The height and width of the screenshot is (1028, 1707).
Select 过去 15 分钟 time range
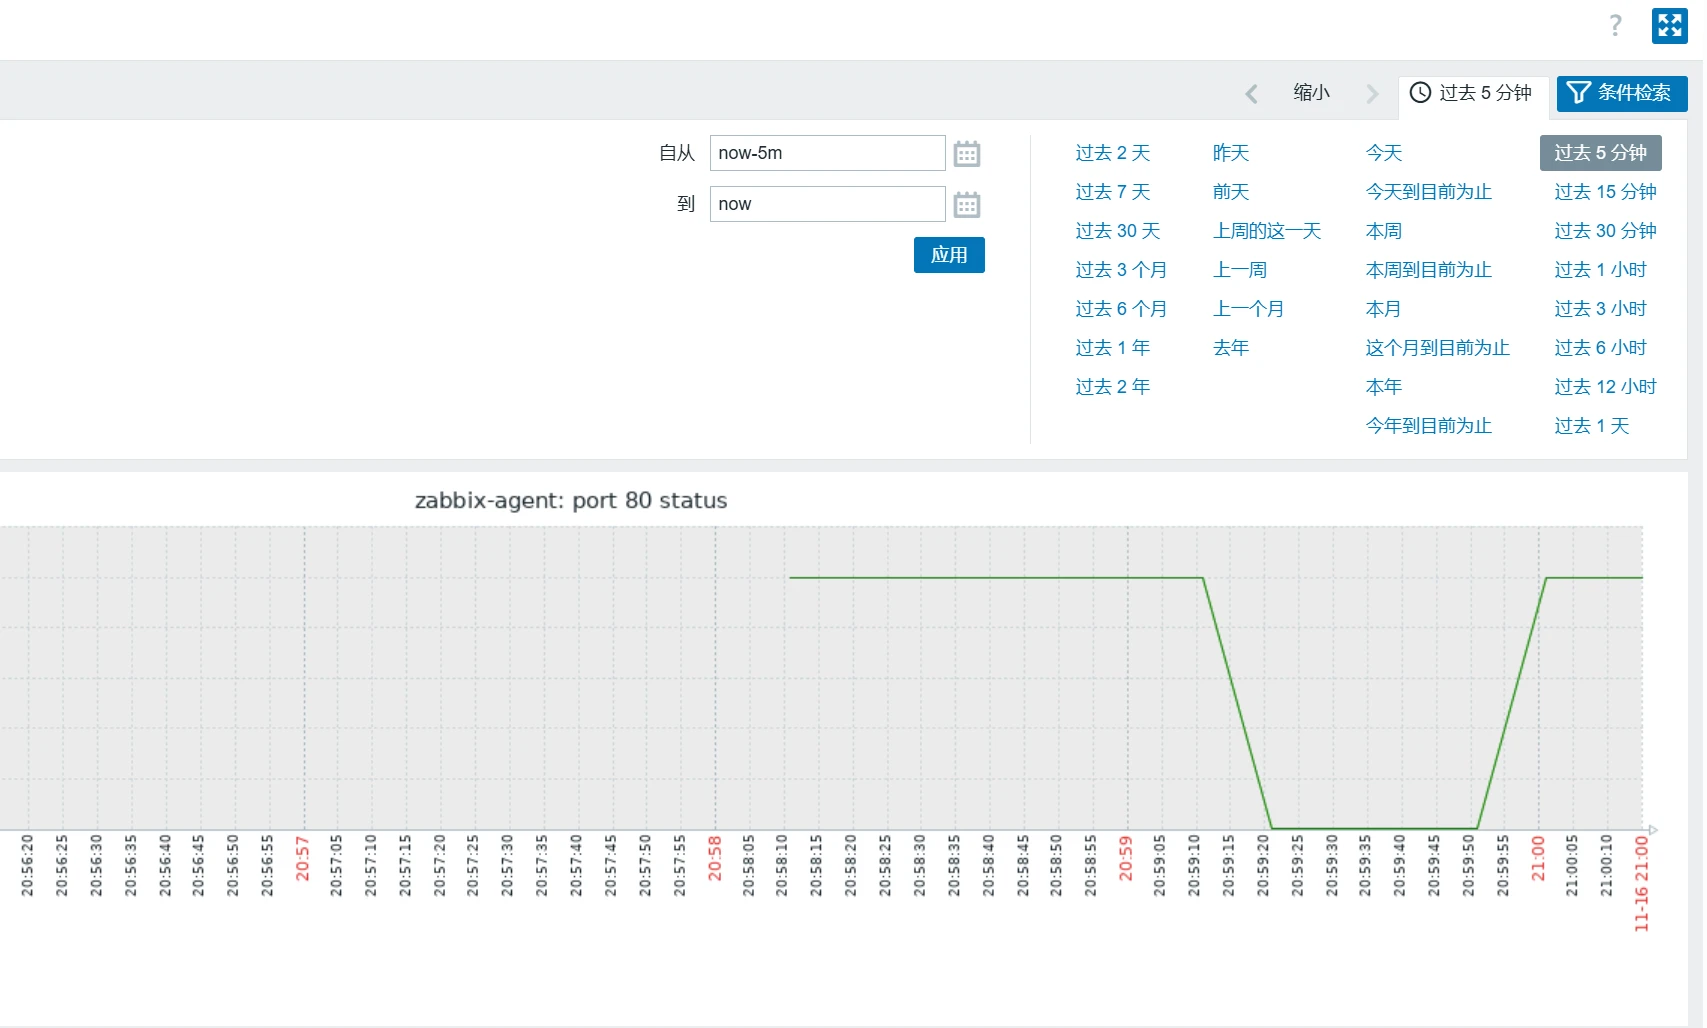[1604, 192]
